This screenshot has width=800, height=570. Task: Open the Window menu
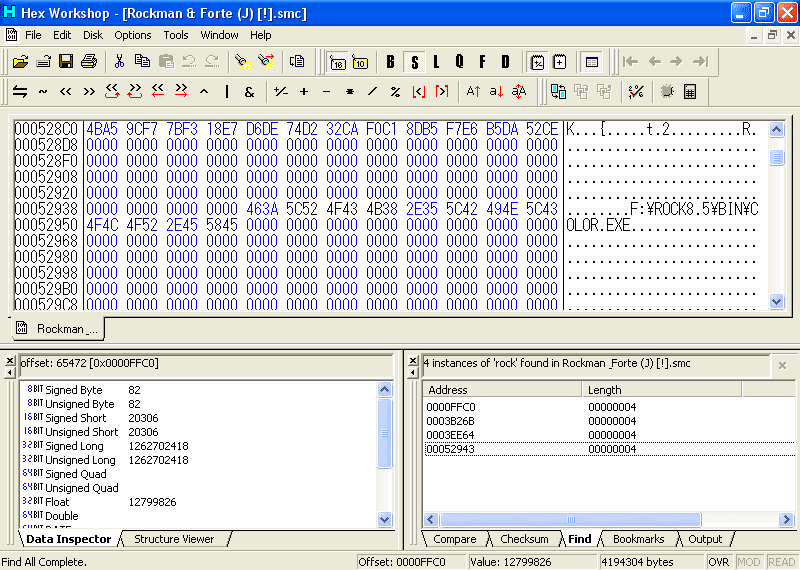pos(219,35)
